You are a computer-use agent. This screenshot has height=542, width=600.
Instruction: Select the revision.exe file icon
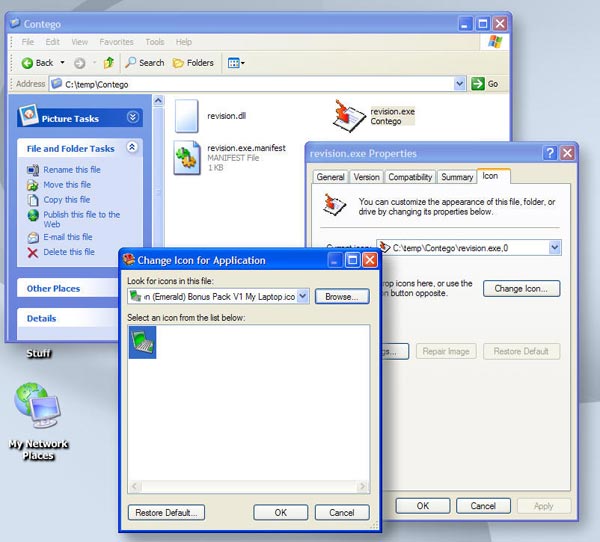click(x=349, y=115)
